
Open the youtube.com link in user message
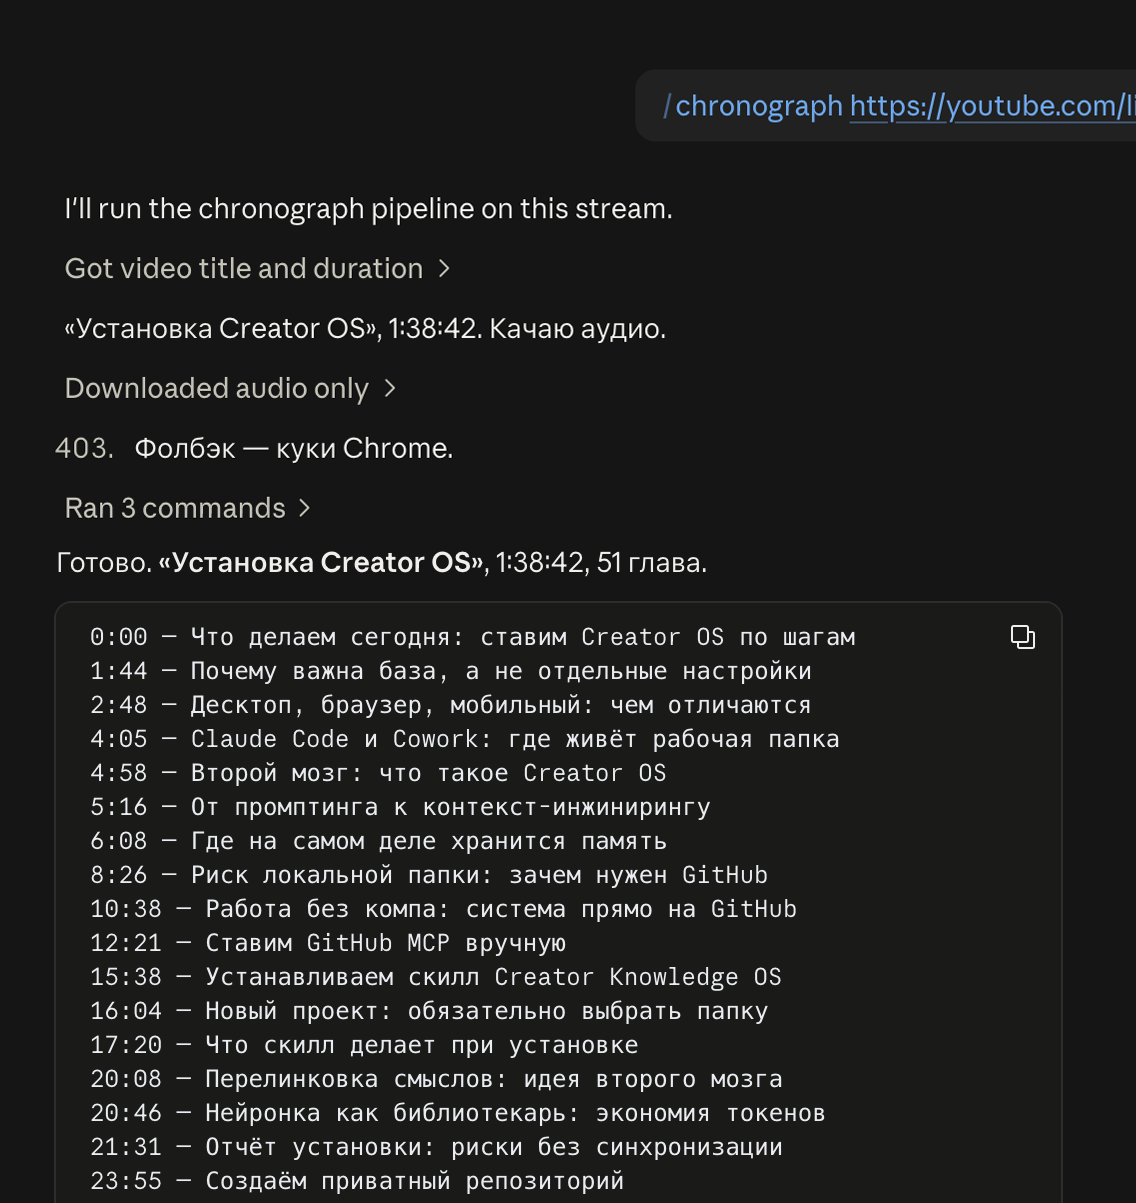pyautogui.click(x=992, y=106)
